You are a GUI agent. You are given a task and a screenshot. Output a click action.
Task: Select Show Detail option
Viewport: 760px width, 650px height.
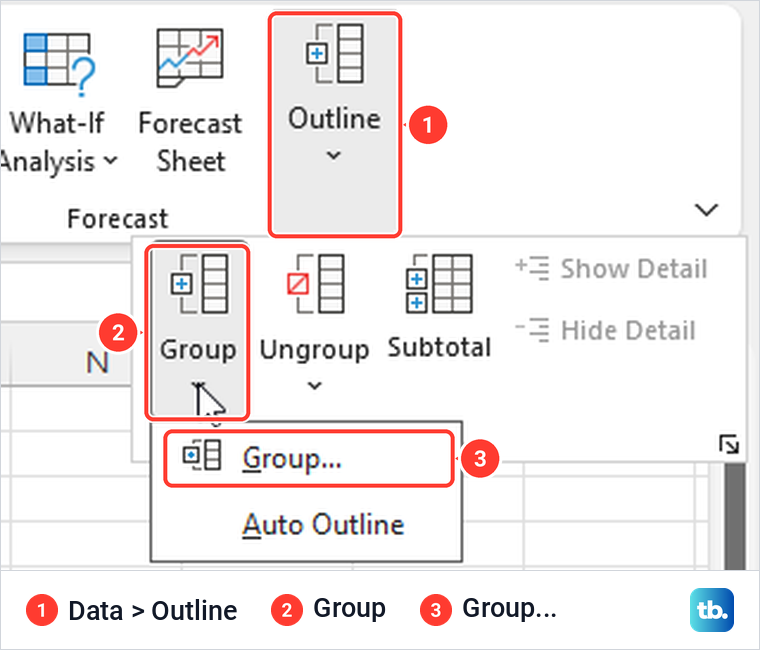(611, 269)
